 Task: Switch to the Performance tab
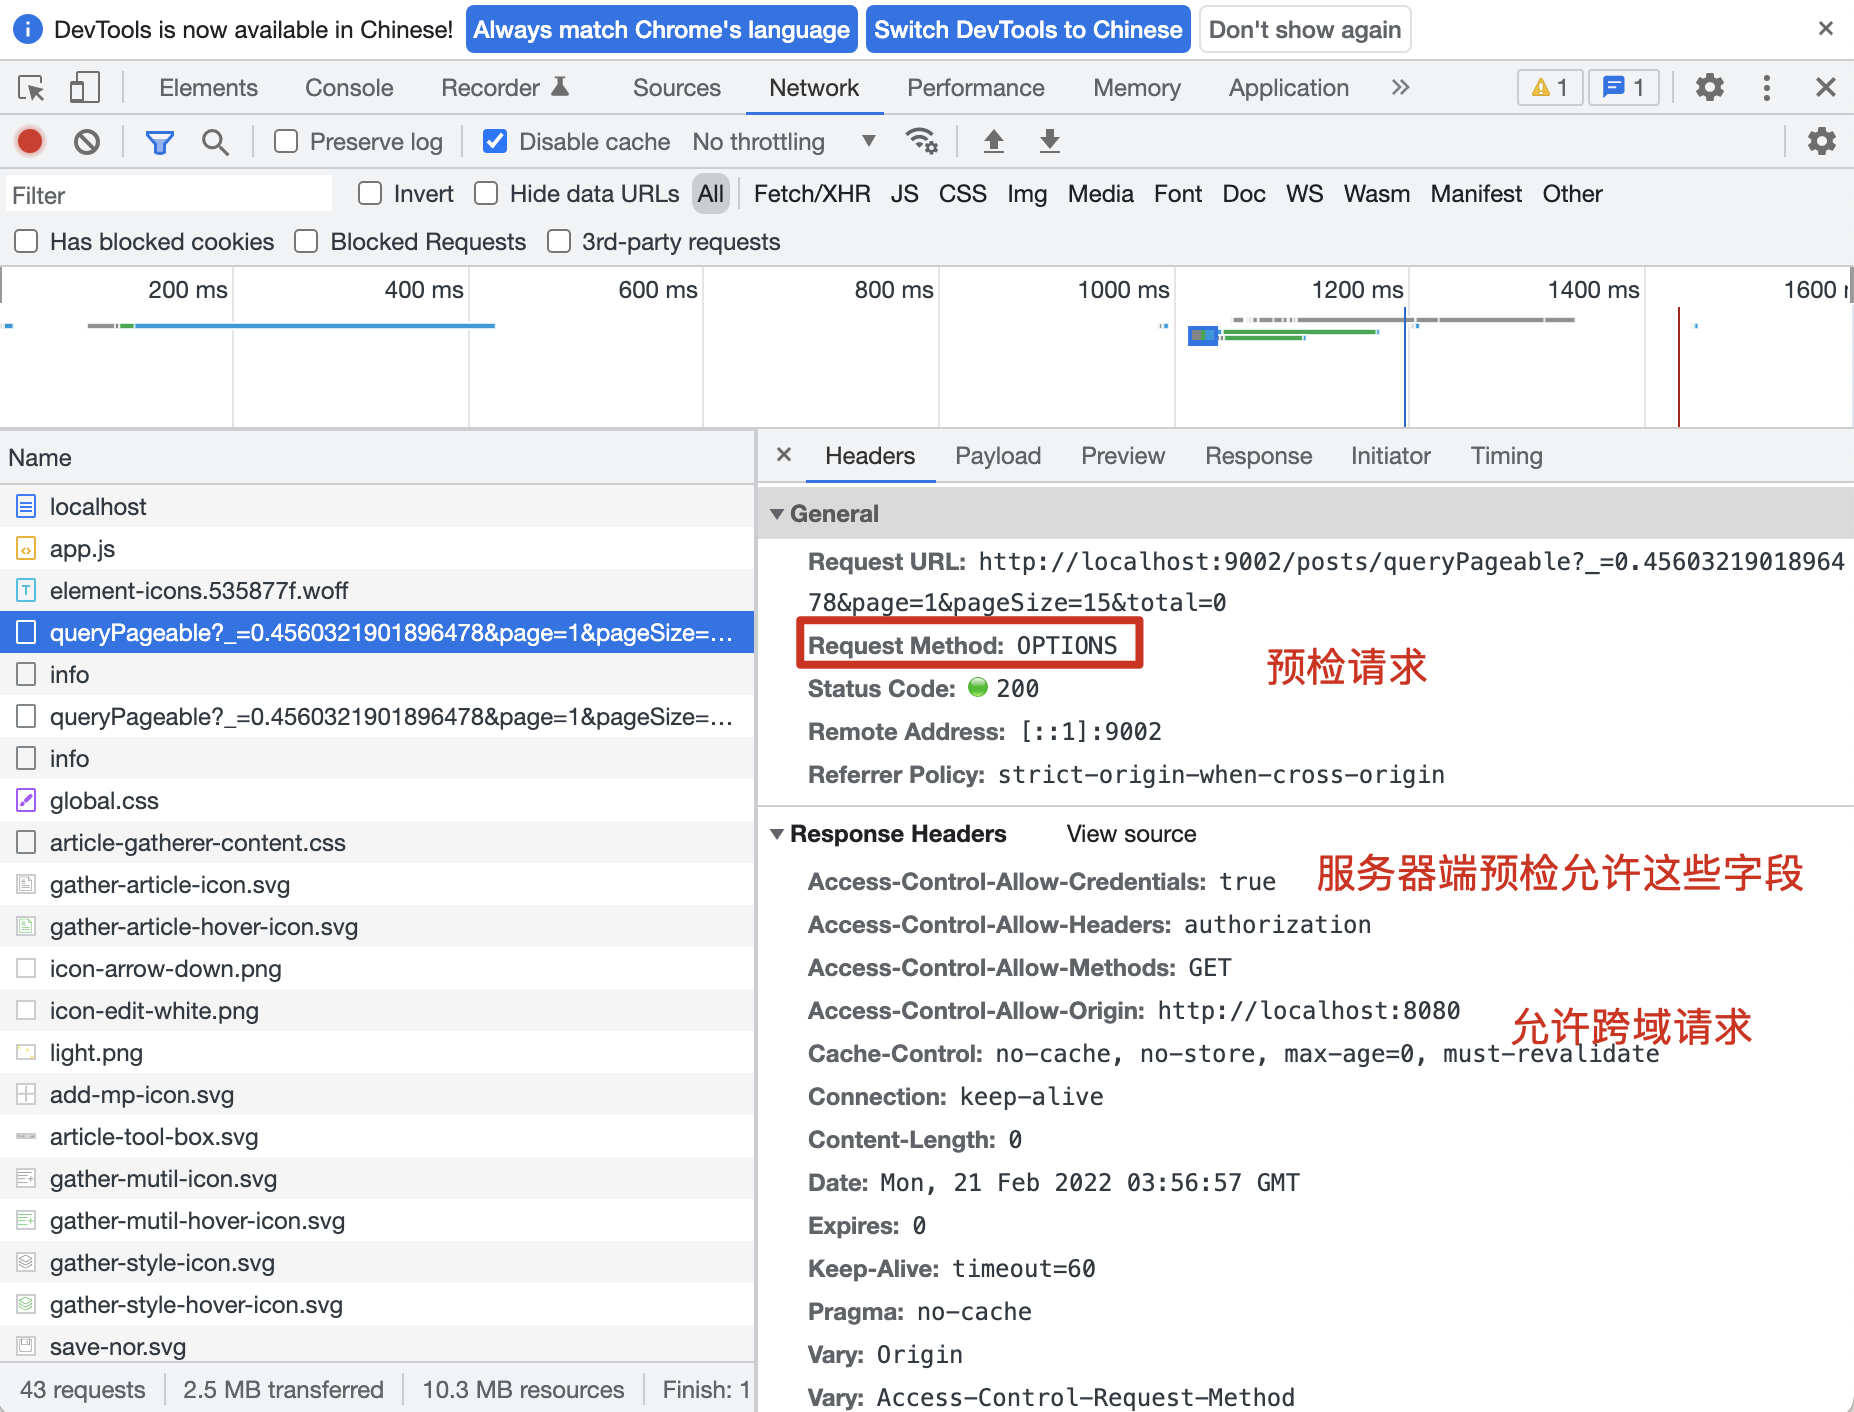pos(975,88)
